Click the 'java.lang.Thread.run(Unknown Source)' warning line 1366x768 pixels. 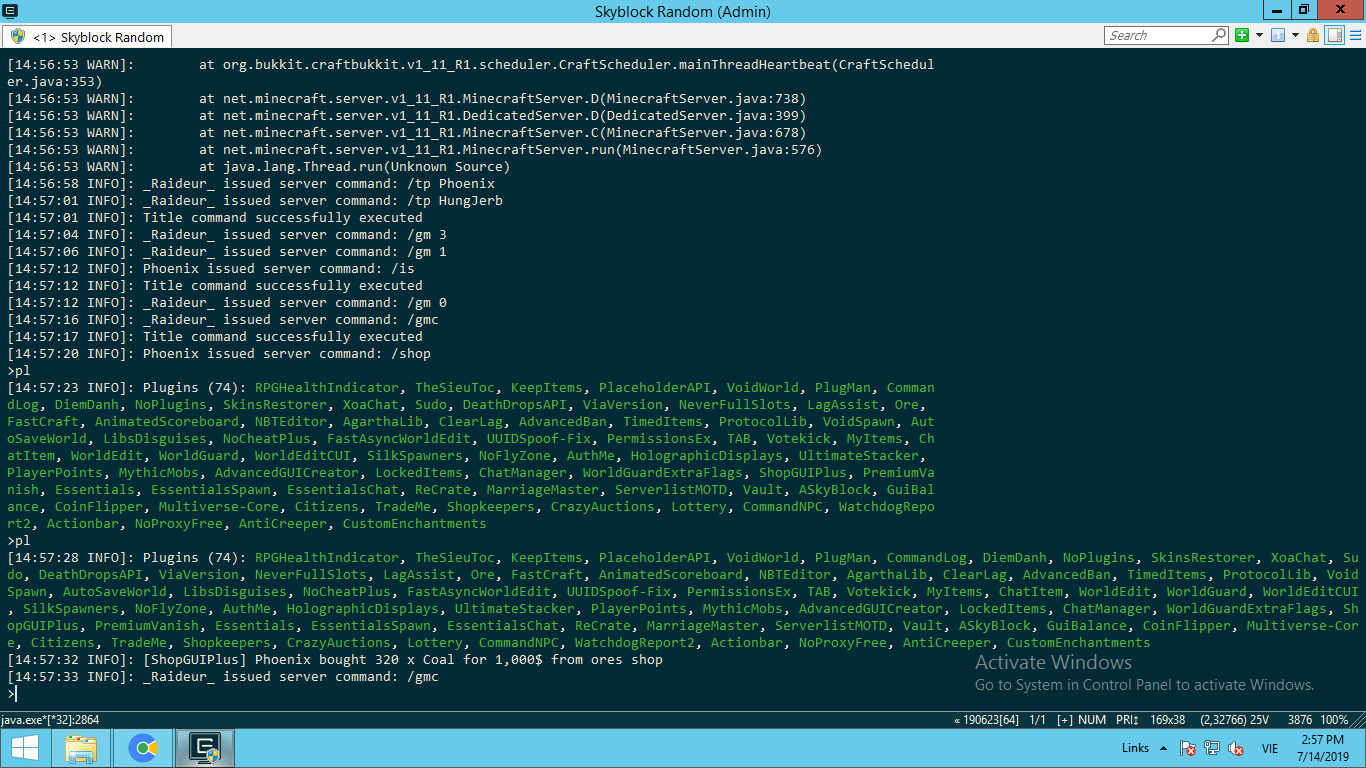[258, 167]
